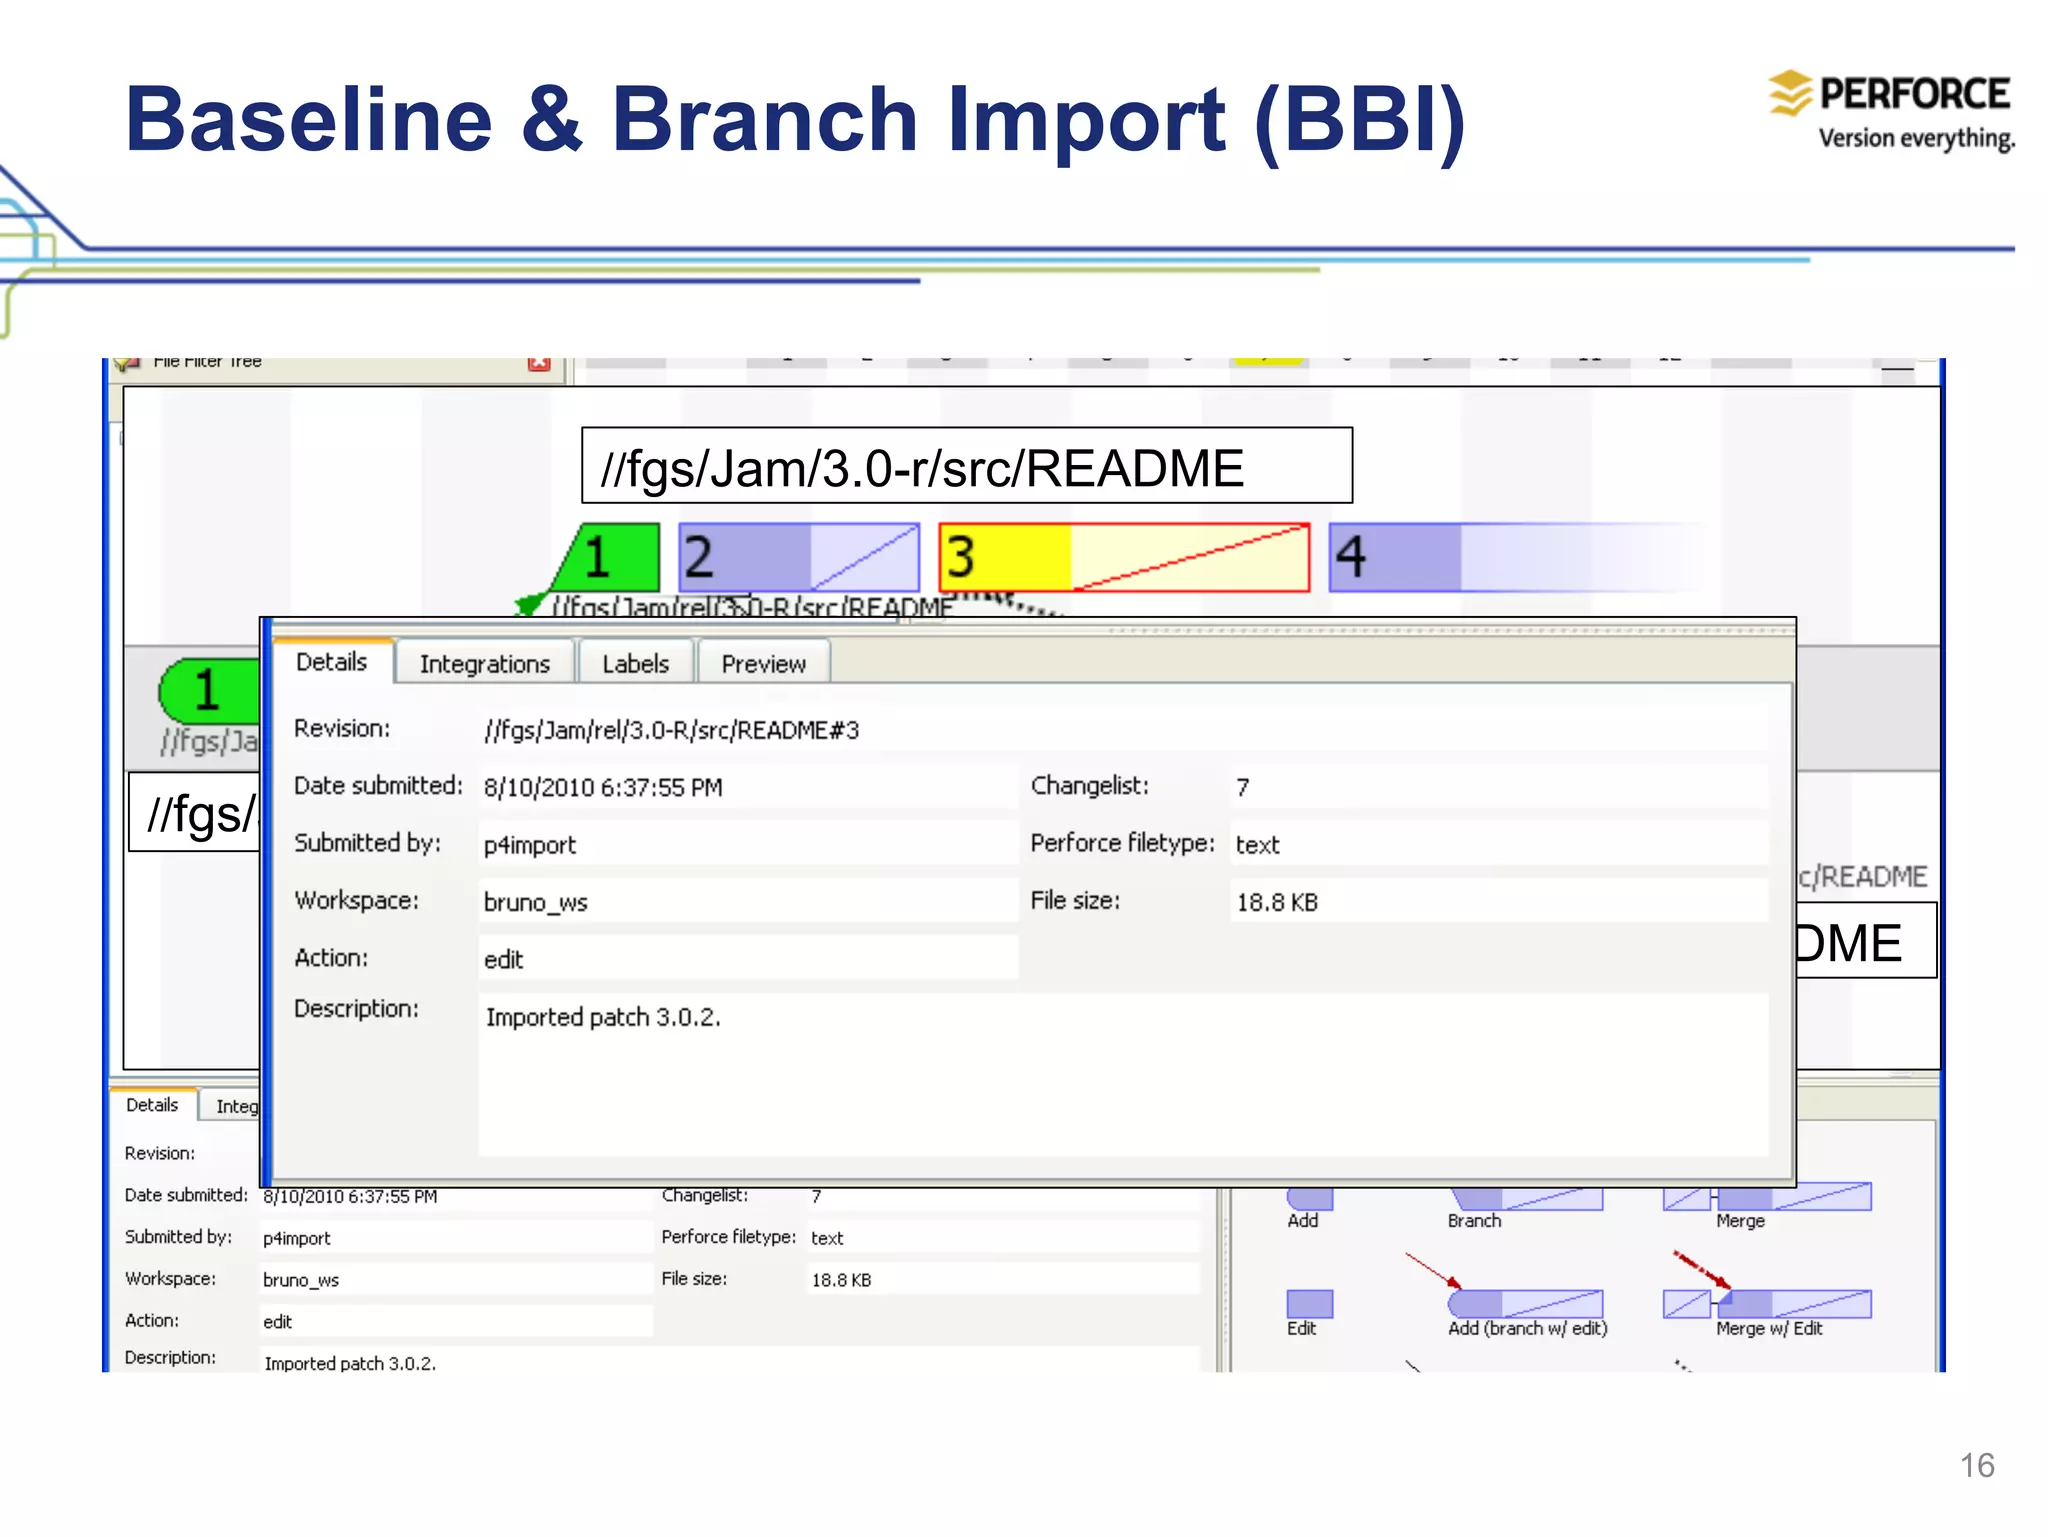Click background File size field 18.8 KB
The image size is (2048, 1537).
pos(1003,1280)
